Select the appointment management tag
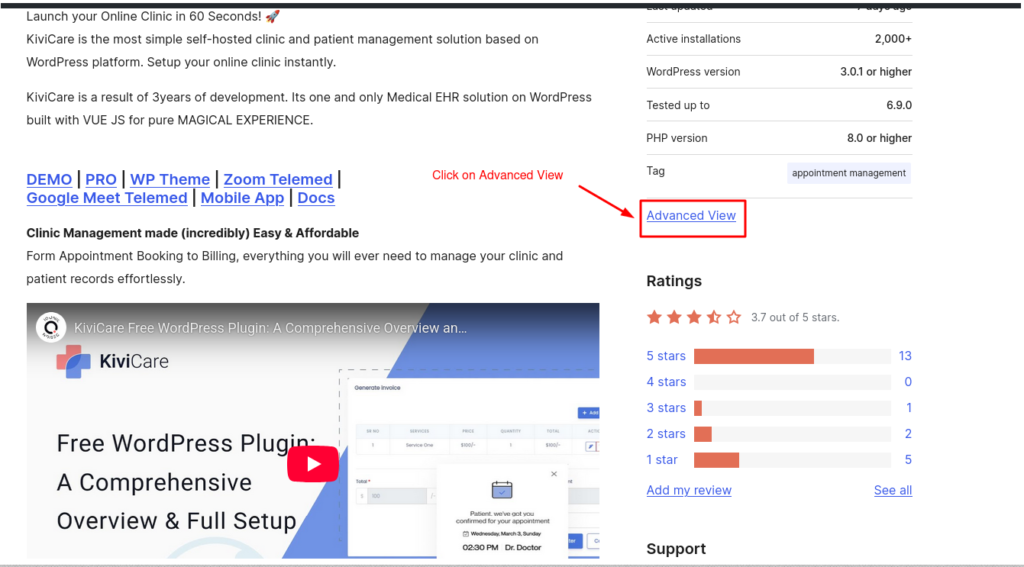 [849, 173]
